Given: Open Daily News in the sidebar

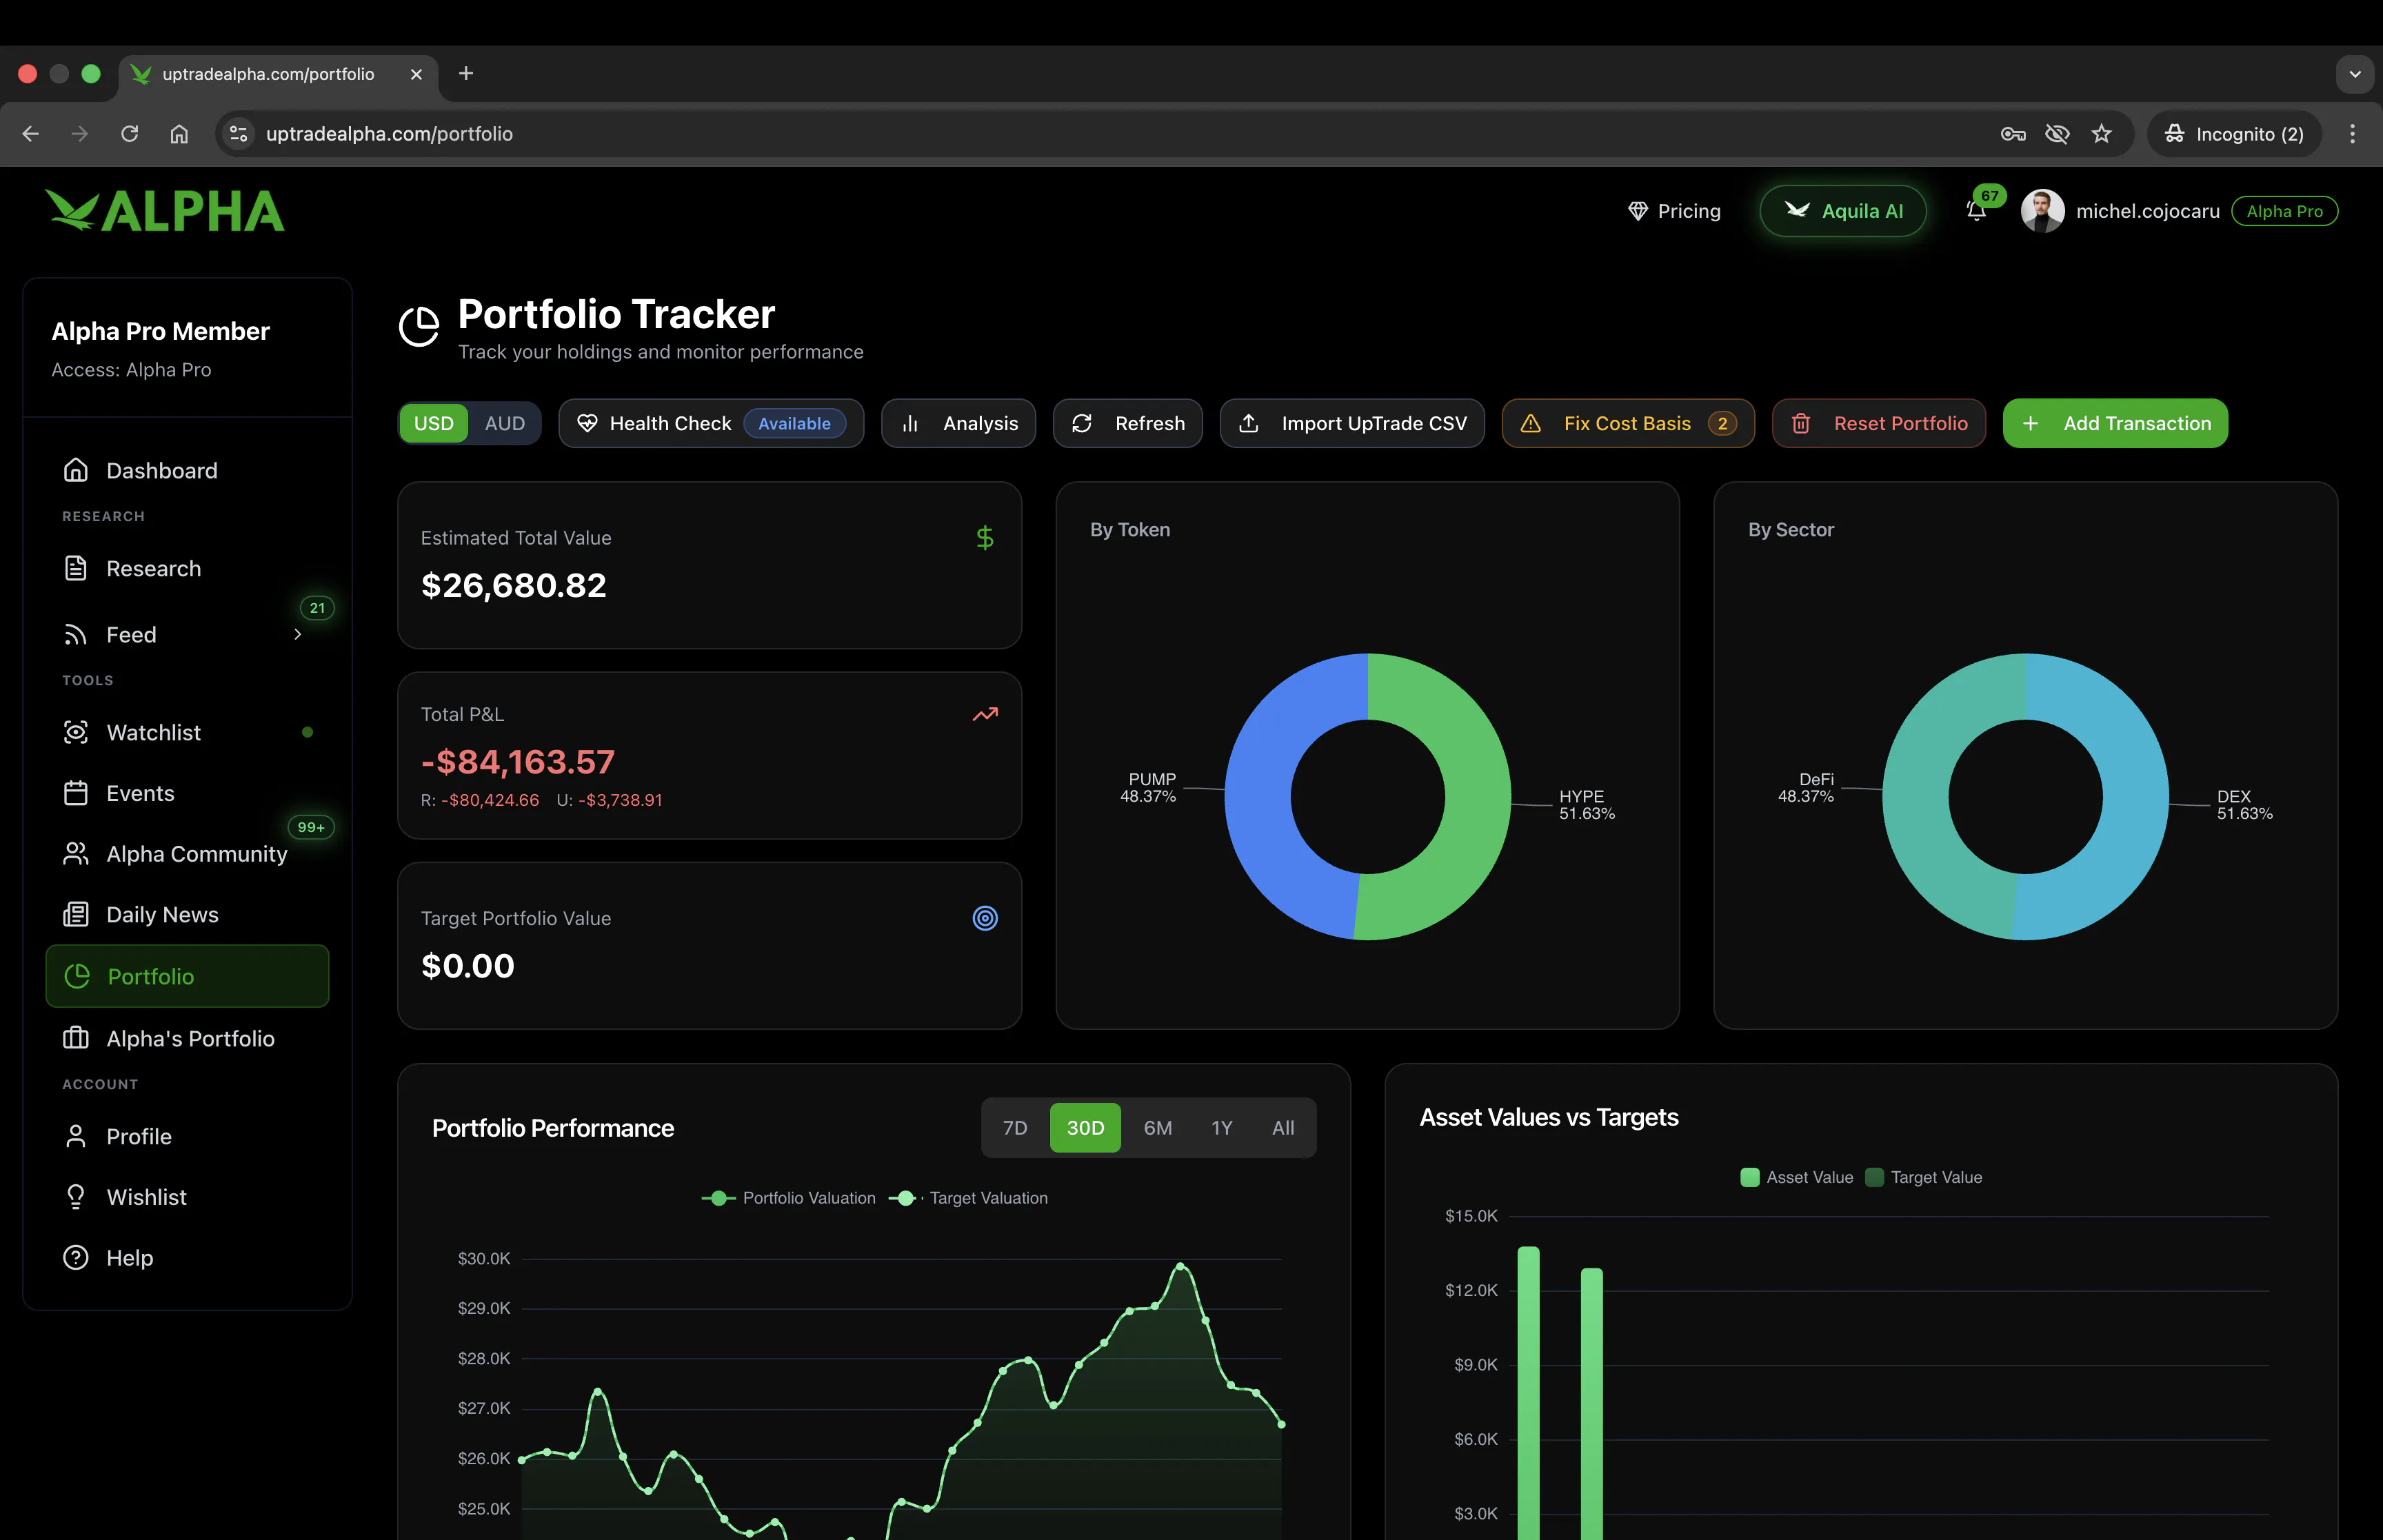Looking at the screenshot, I should [x=187, y=915].
